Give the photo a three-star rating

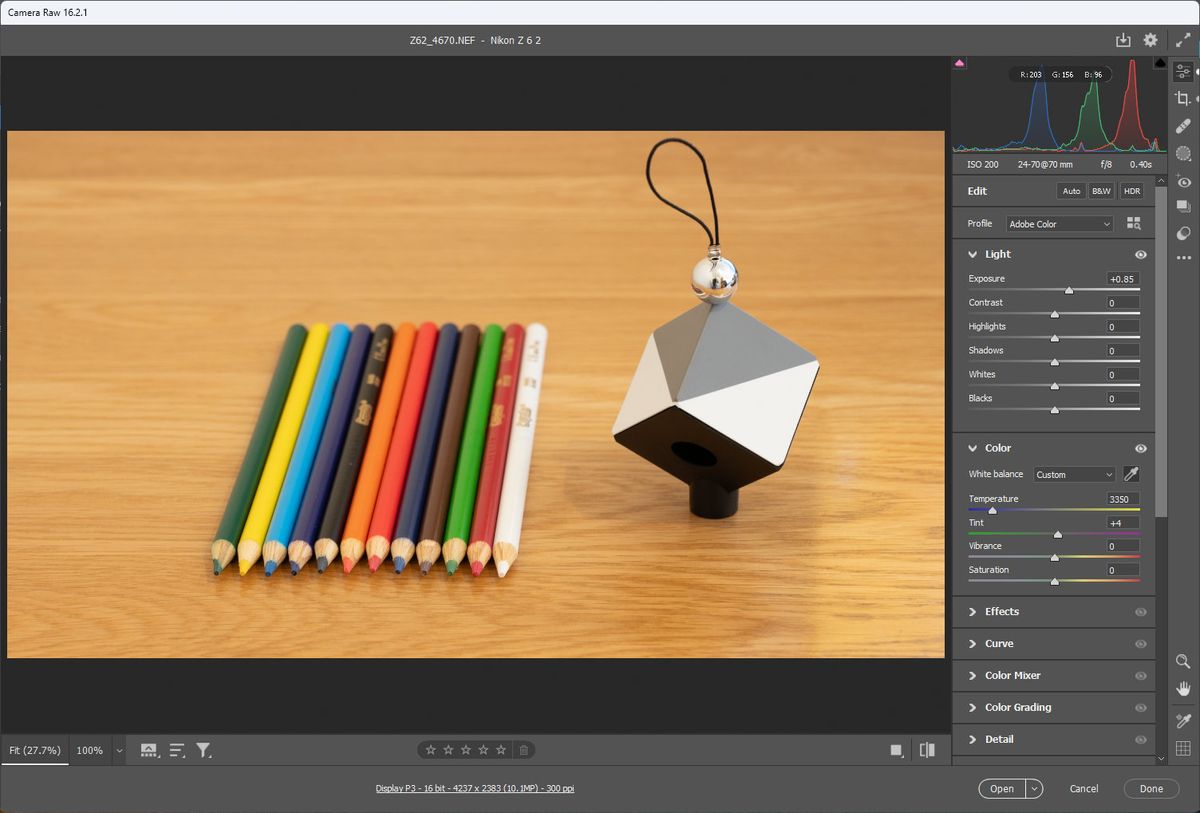[x=465, y=749]
